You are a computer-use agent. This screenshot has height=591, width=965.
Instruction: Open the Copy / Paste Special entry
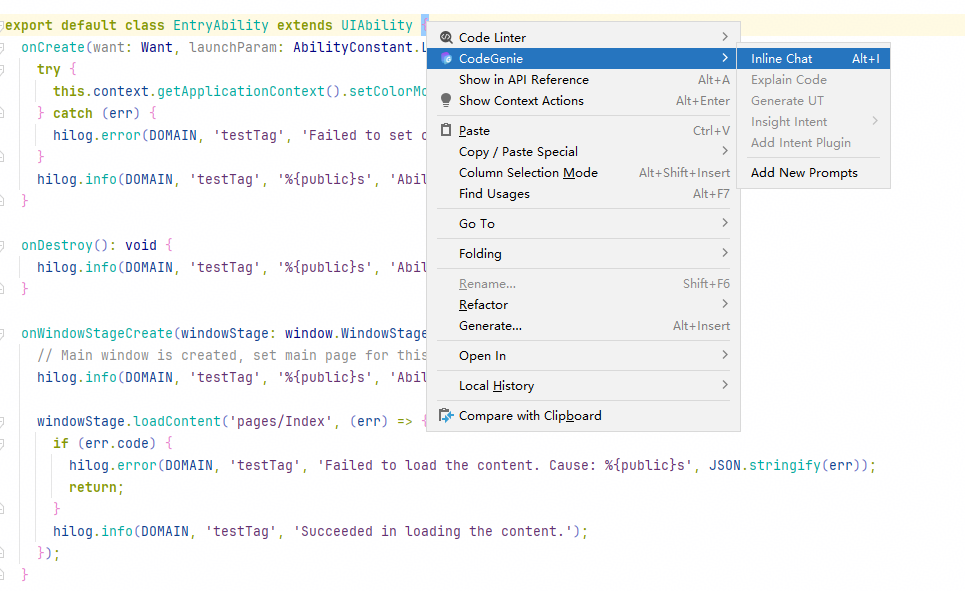518,152
